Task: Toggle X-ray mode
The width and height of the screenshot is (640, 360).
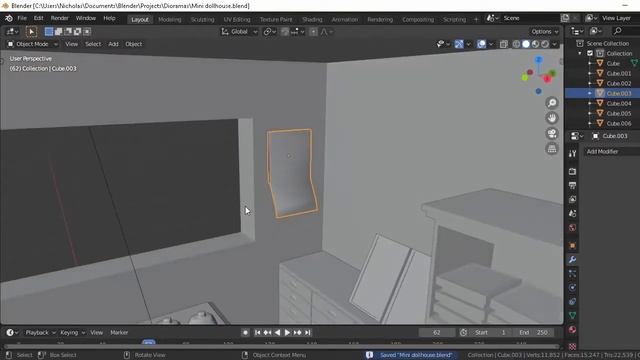Action: point(504,44)
